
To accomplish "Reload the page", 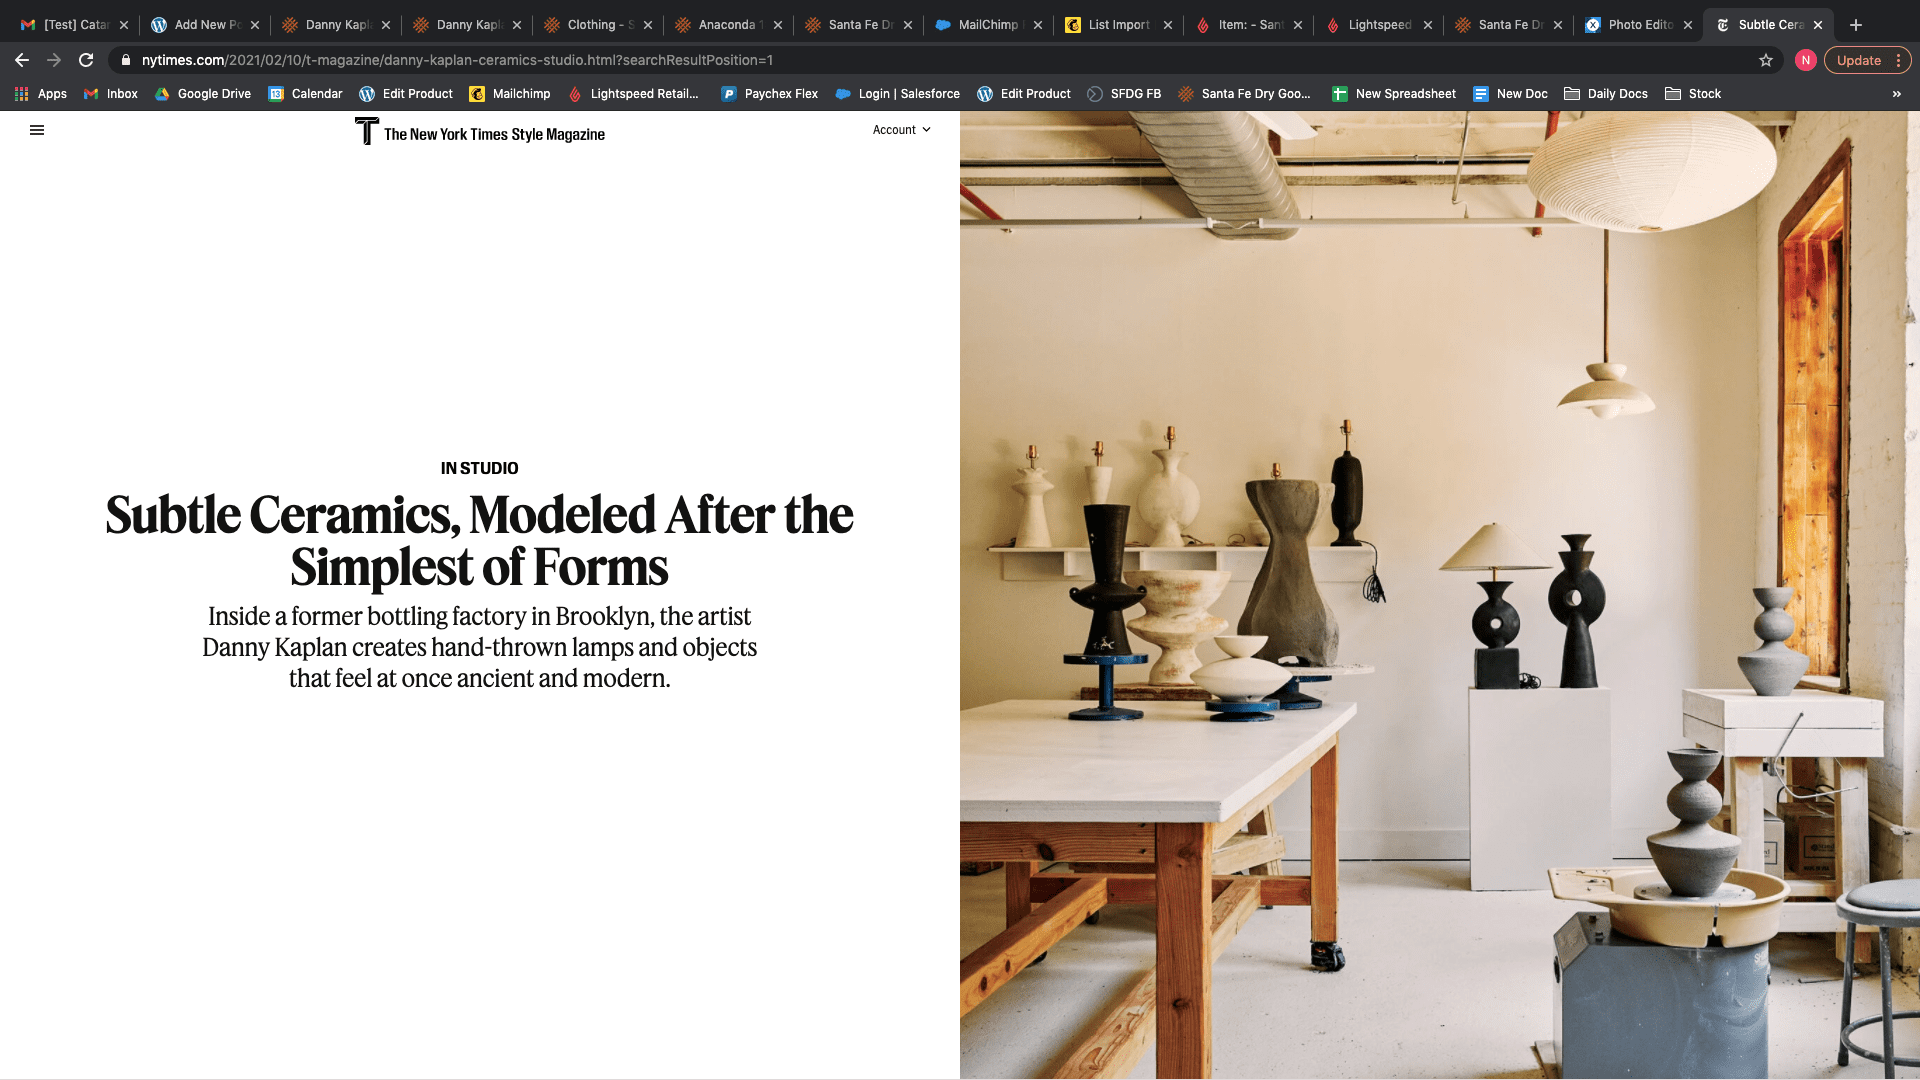I will pos(86,60).
